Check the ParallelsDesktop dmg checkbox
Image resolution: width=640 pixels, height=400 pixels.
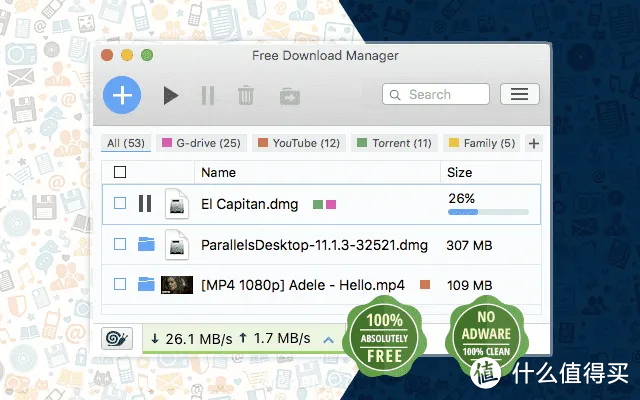pos(120,244)
